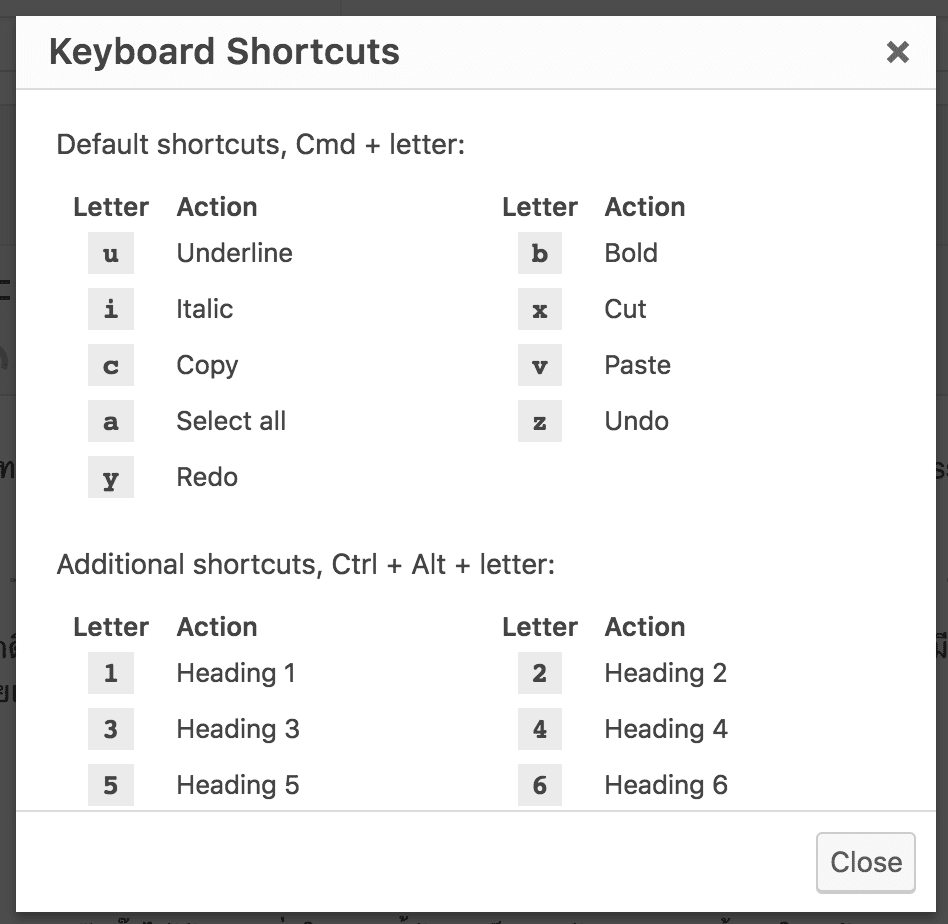Click the Close button
Viewport: 948px width, 924px height.
click(865, 862)
